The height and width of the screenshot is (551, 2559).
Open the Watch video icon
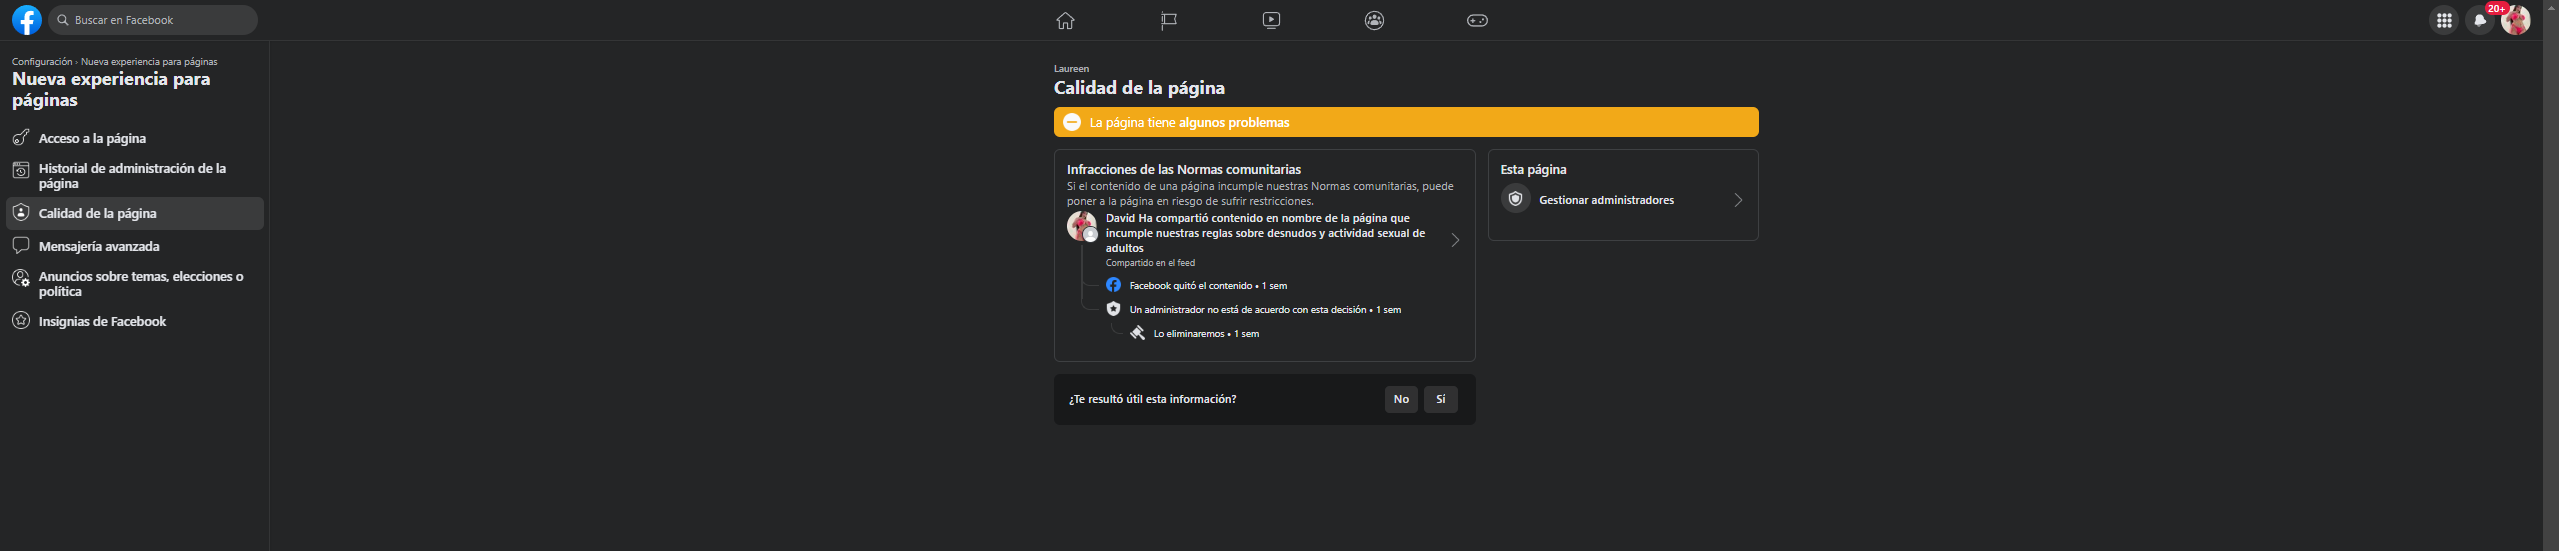(1271, 20)
